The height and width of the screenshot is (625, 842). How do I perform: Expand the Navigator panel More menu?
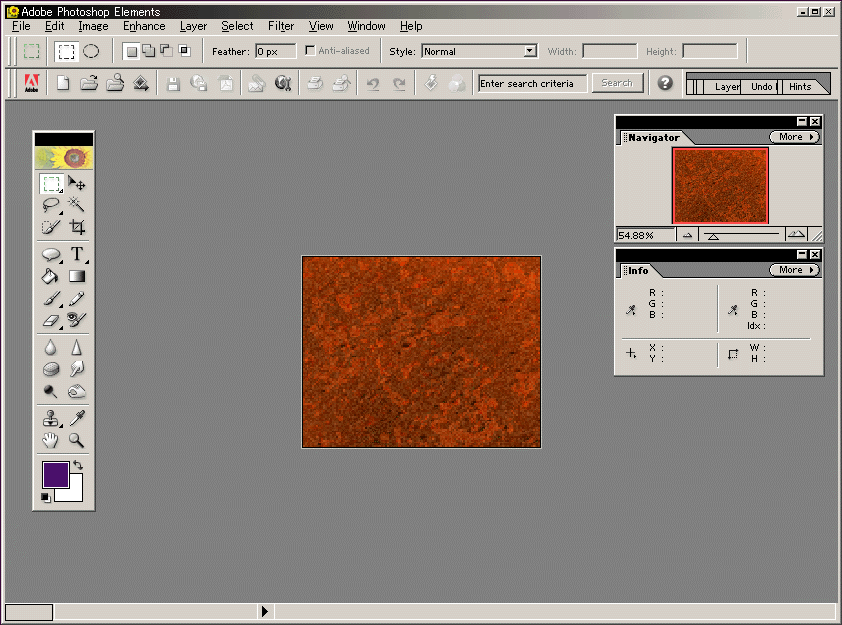(x=794, y=137)
